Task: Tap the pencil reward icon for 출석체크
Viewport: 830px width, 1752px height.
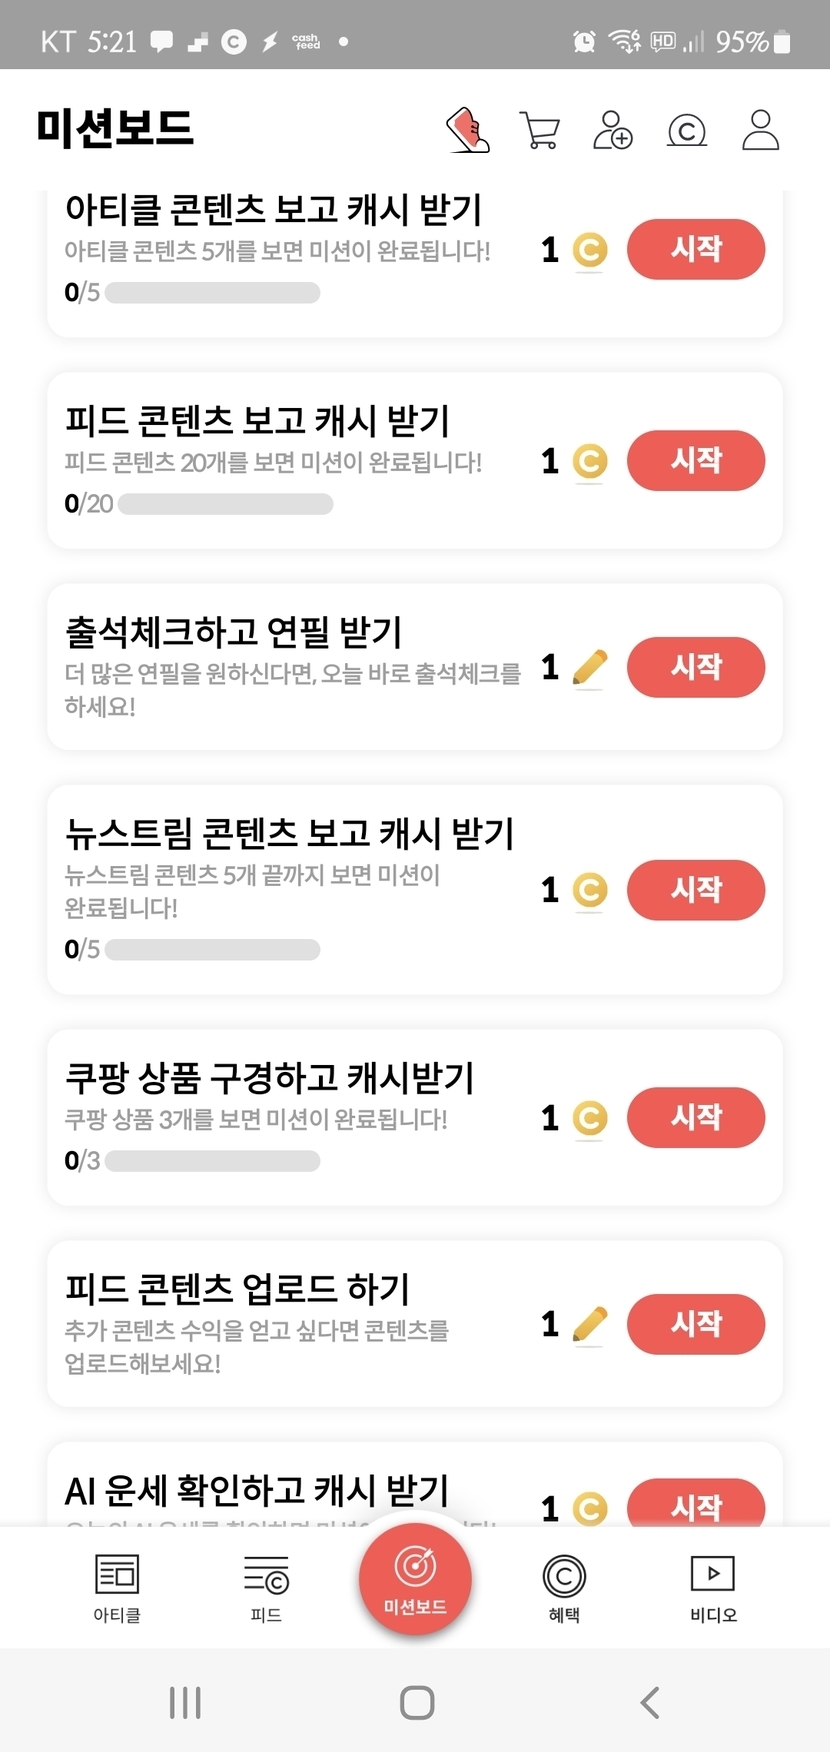Action: [590, 667]
